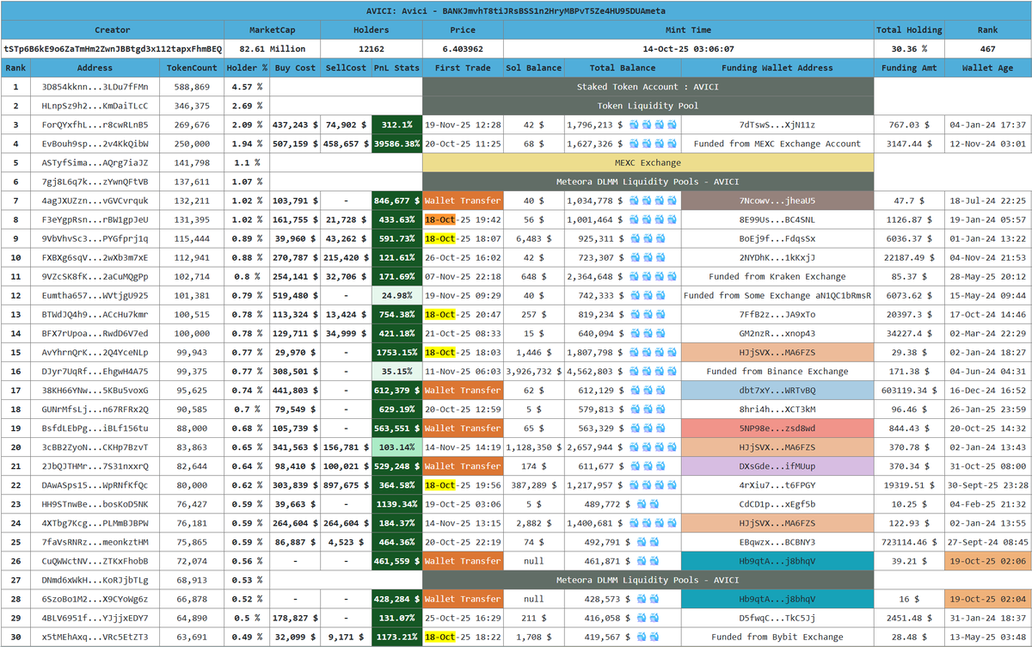Click the first whale icon beside 925,311 $
This screenshot has width=1032, height=647.
[634, 239]
